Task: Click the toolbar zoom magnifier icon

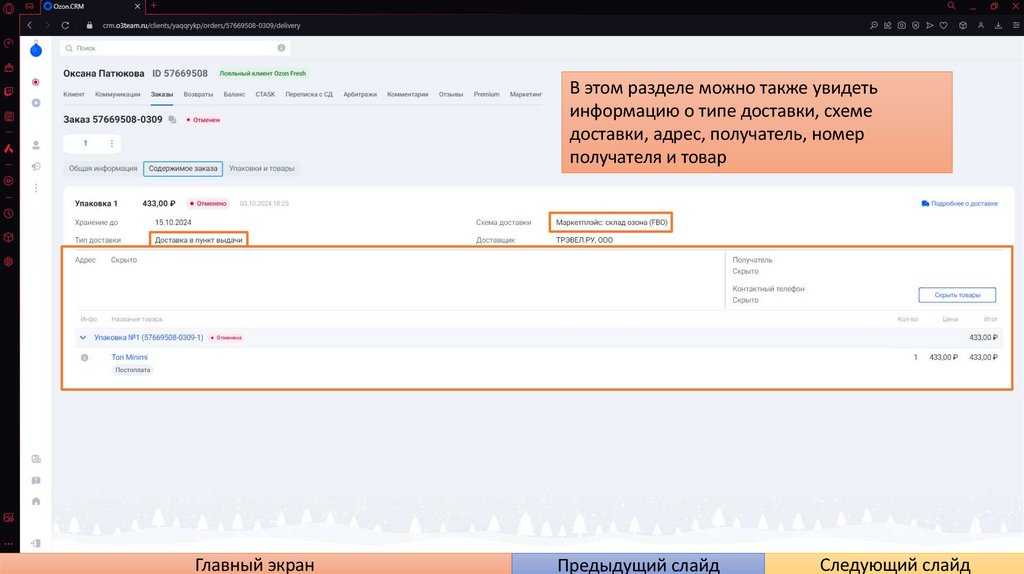Action: point(874,25)
